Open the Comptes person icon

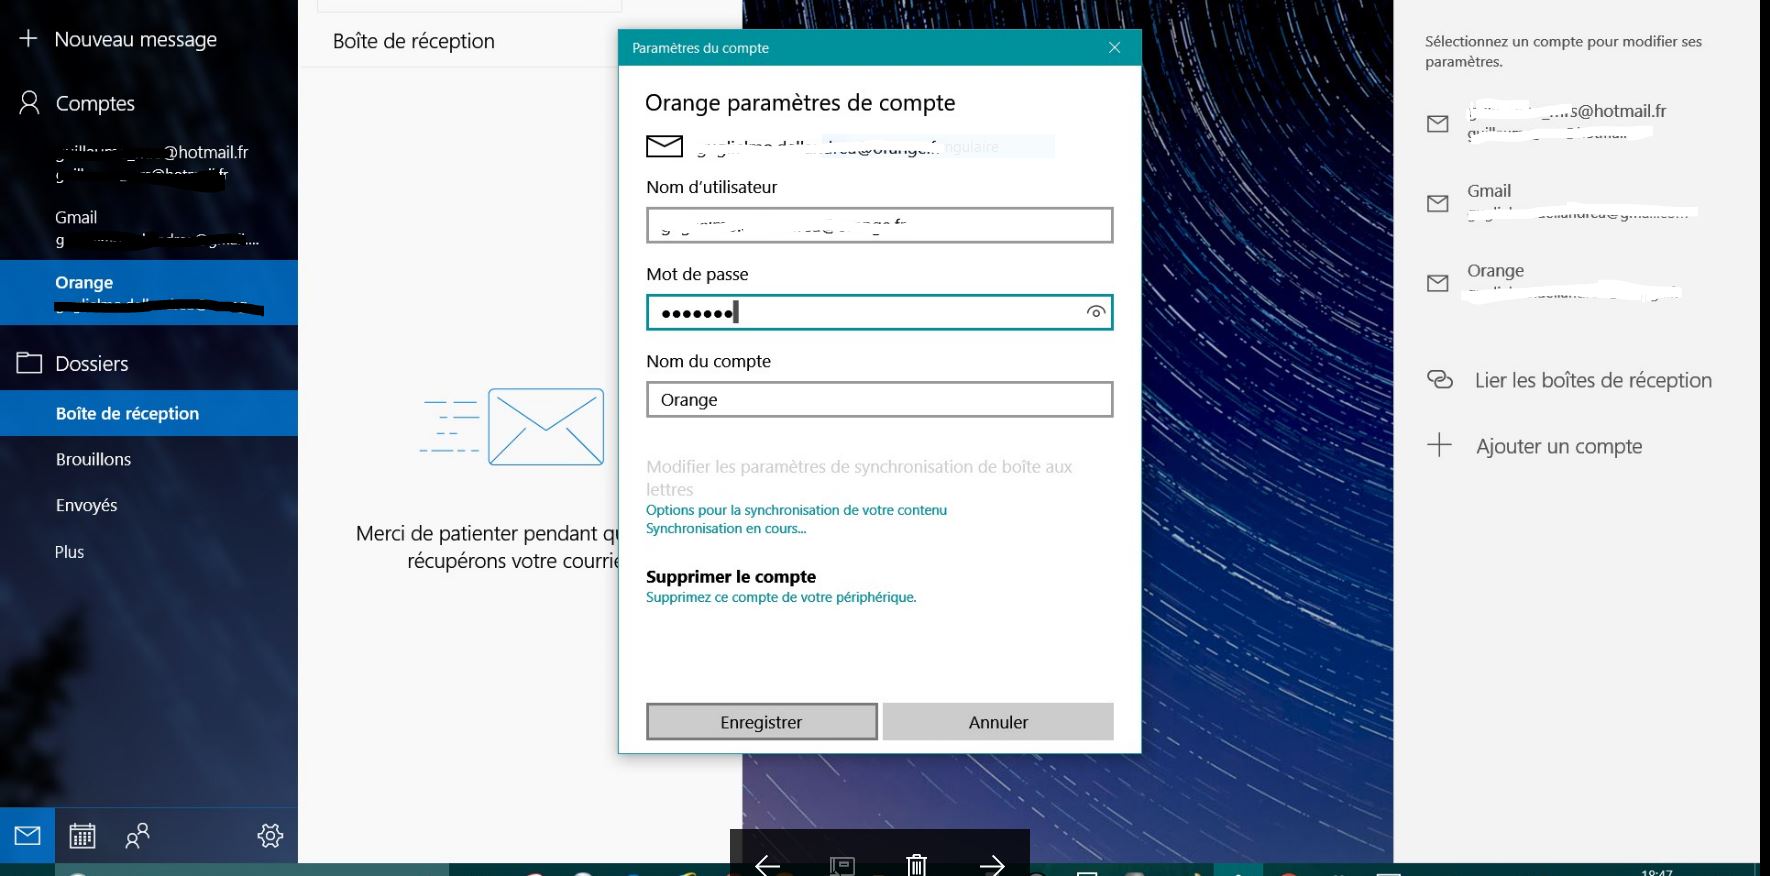29,102
